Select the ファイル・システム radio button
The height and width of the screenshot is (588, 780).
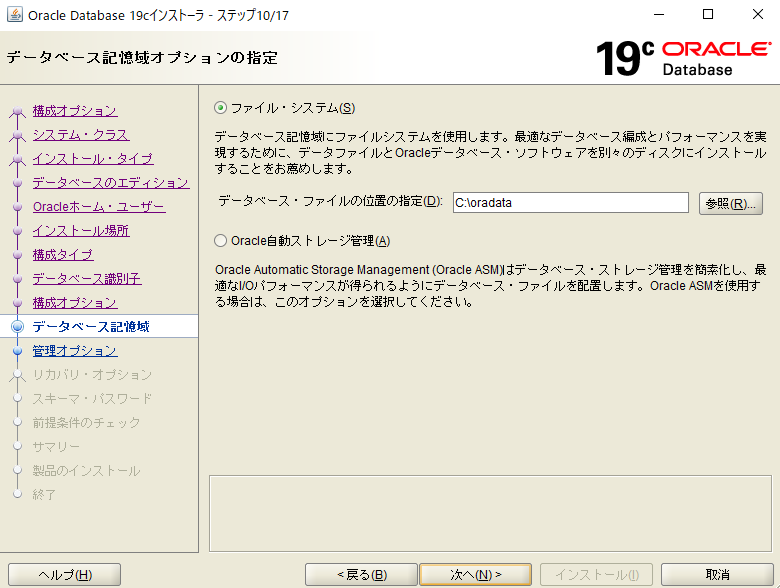pyautogui.click(x=221, y=108)
